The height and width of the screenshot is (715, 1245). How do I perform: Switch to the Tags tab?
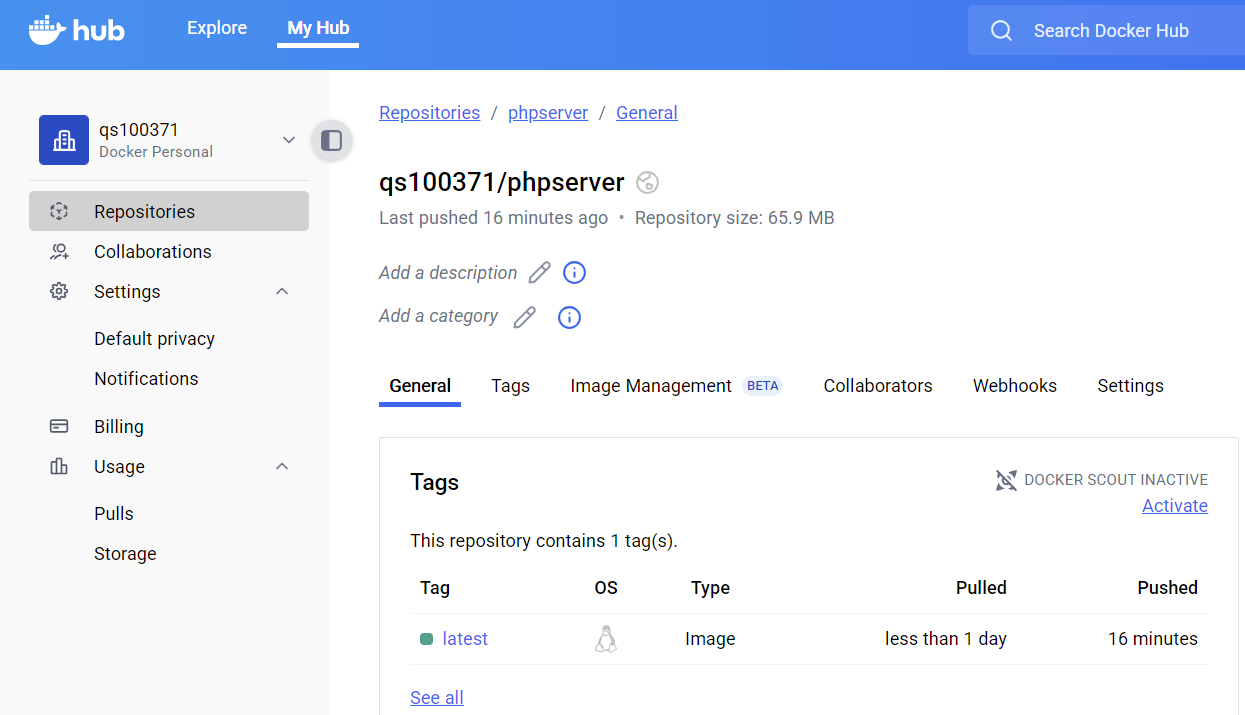pyautogui.click(x=510, y=386)
